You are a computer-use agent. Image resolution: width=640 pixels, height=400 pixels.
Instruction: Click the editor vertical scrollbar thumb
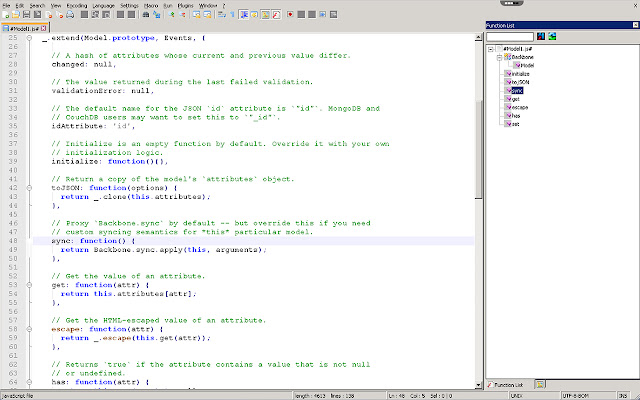point(478,149)
